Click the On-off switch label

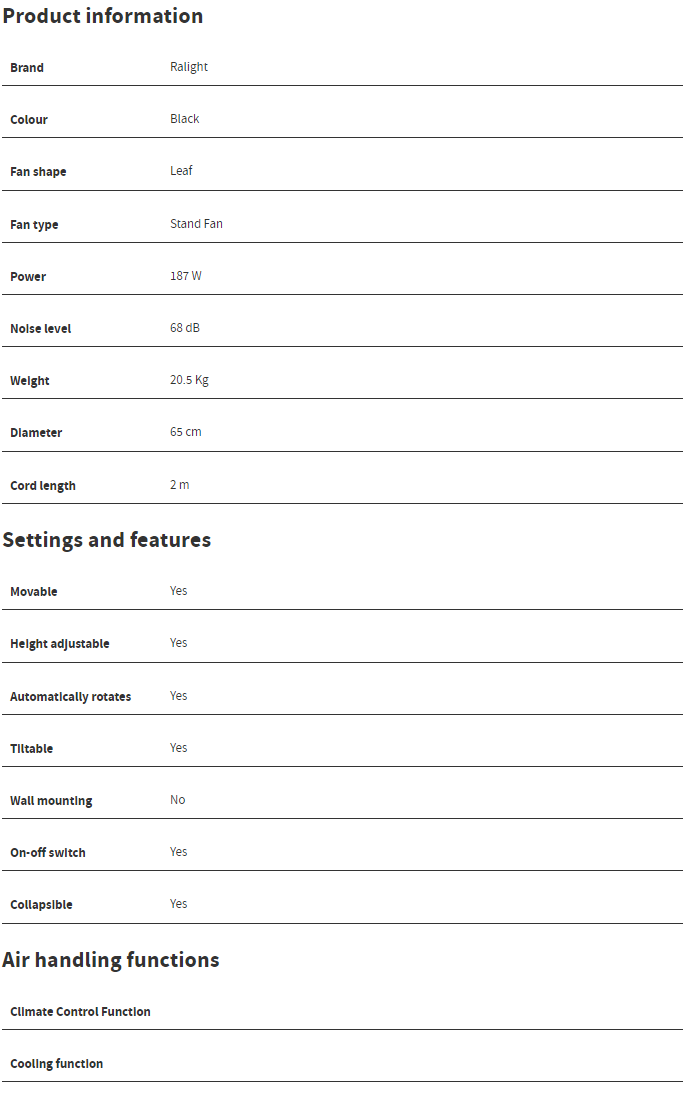pos(48,853)
